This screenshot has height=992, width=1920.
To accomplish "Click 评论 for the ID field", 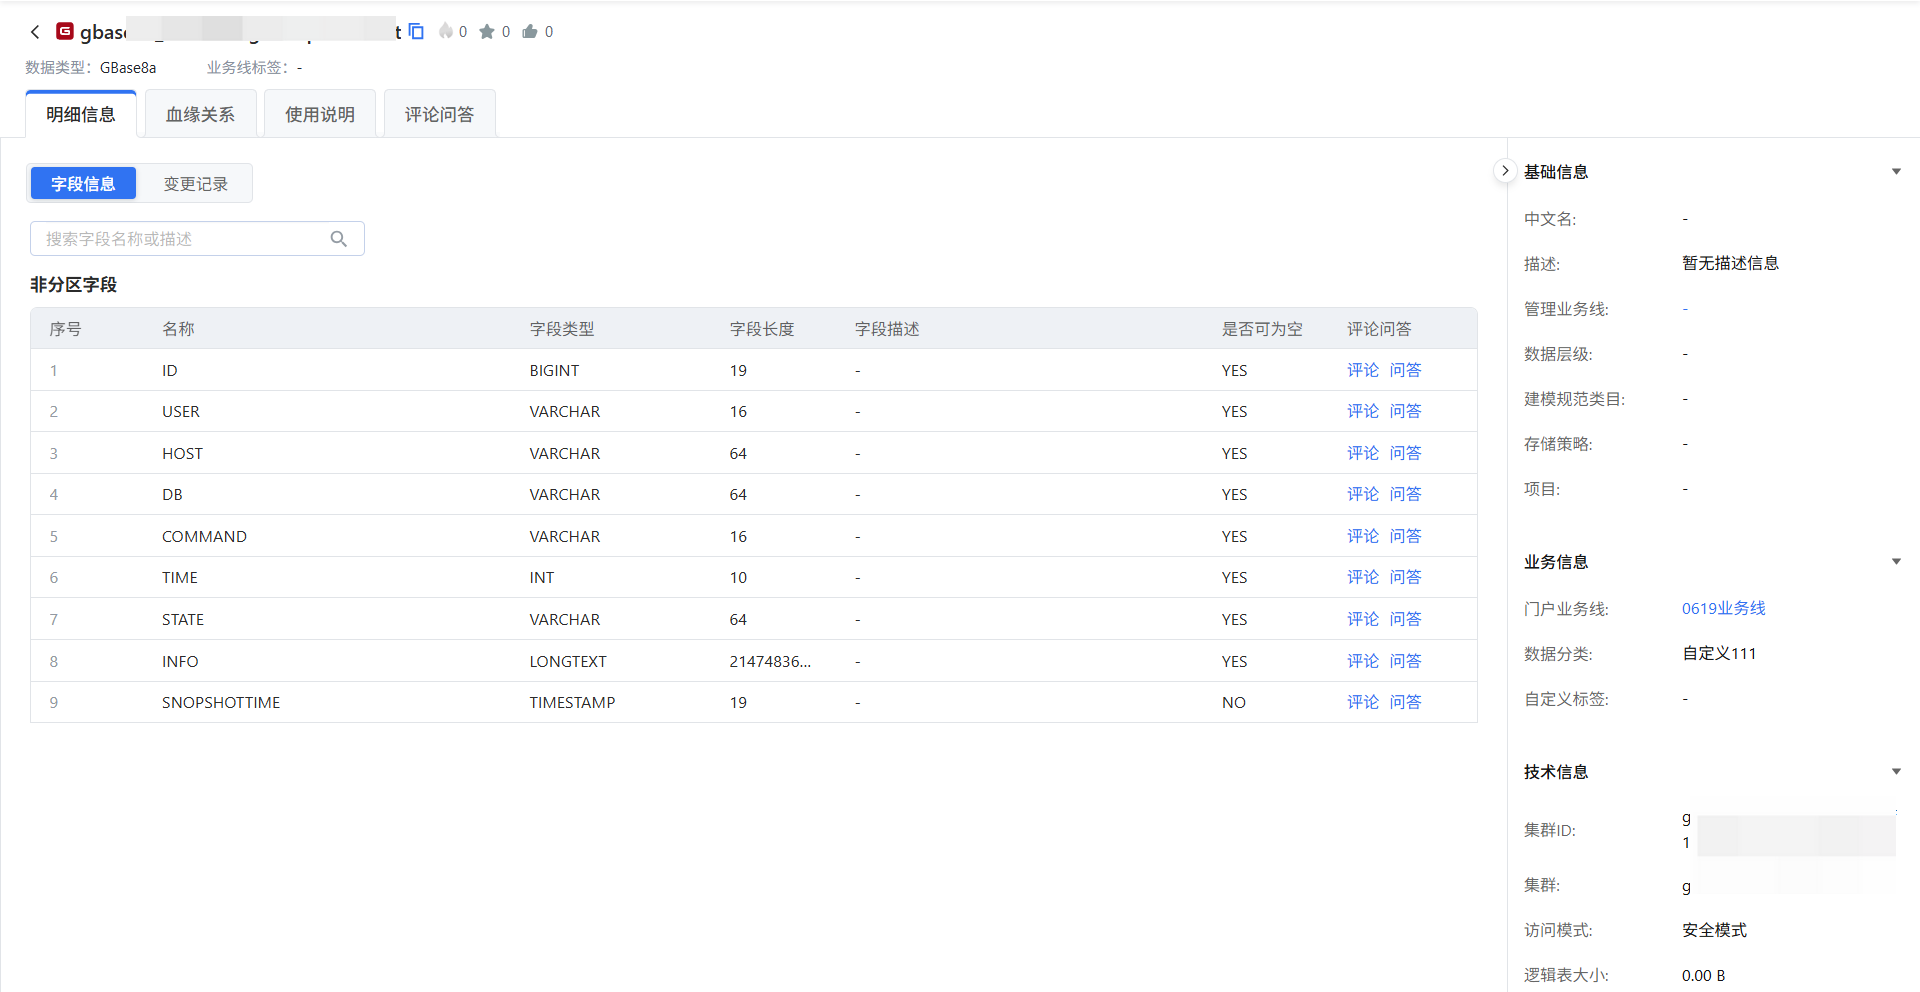I will [1362, 370].
